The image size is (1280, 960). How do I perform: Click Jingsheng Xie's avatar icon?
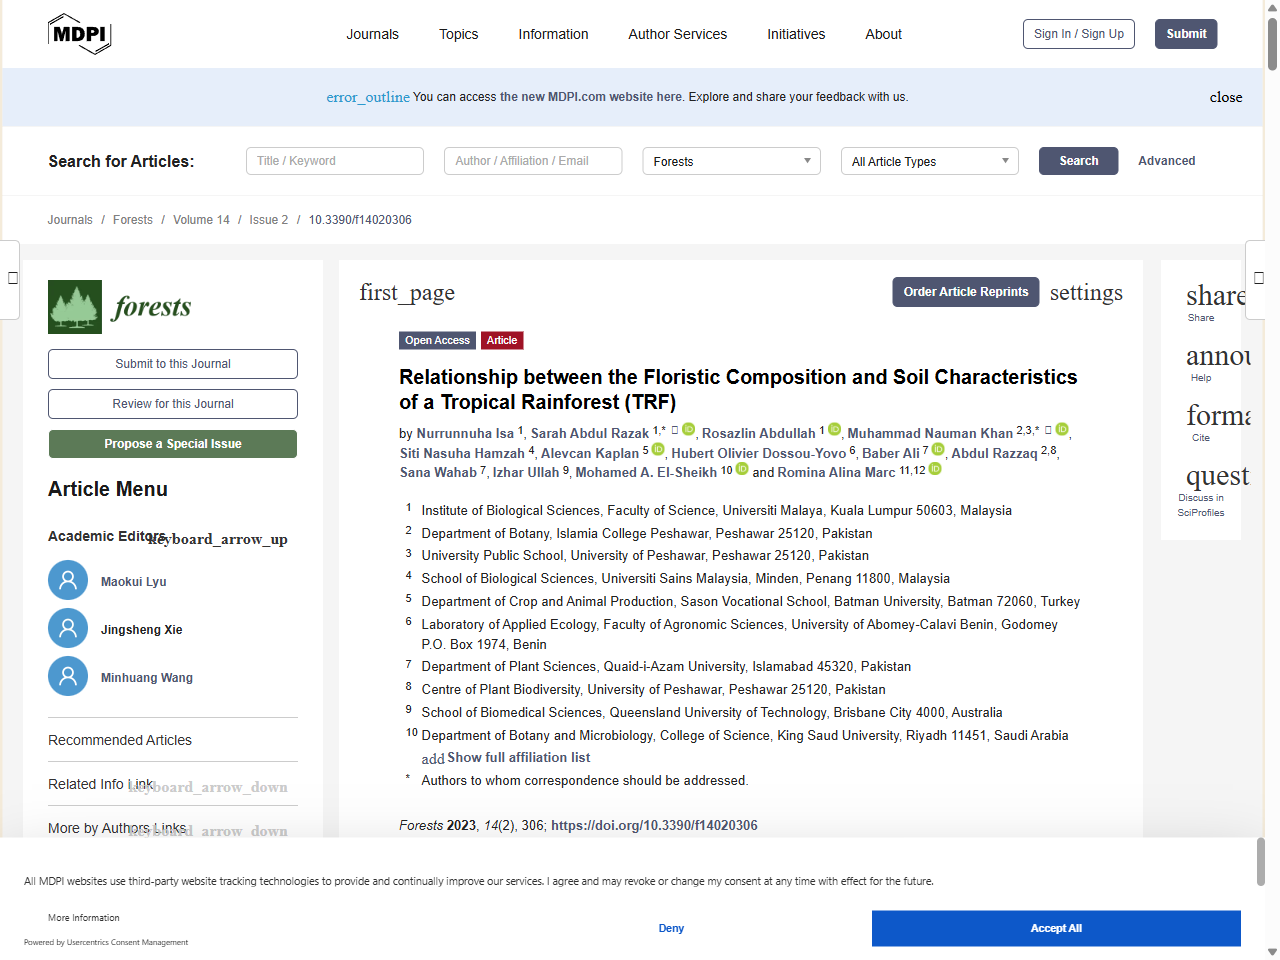point(68,629)
